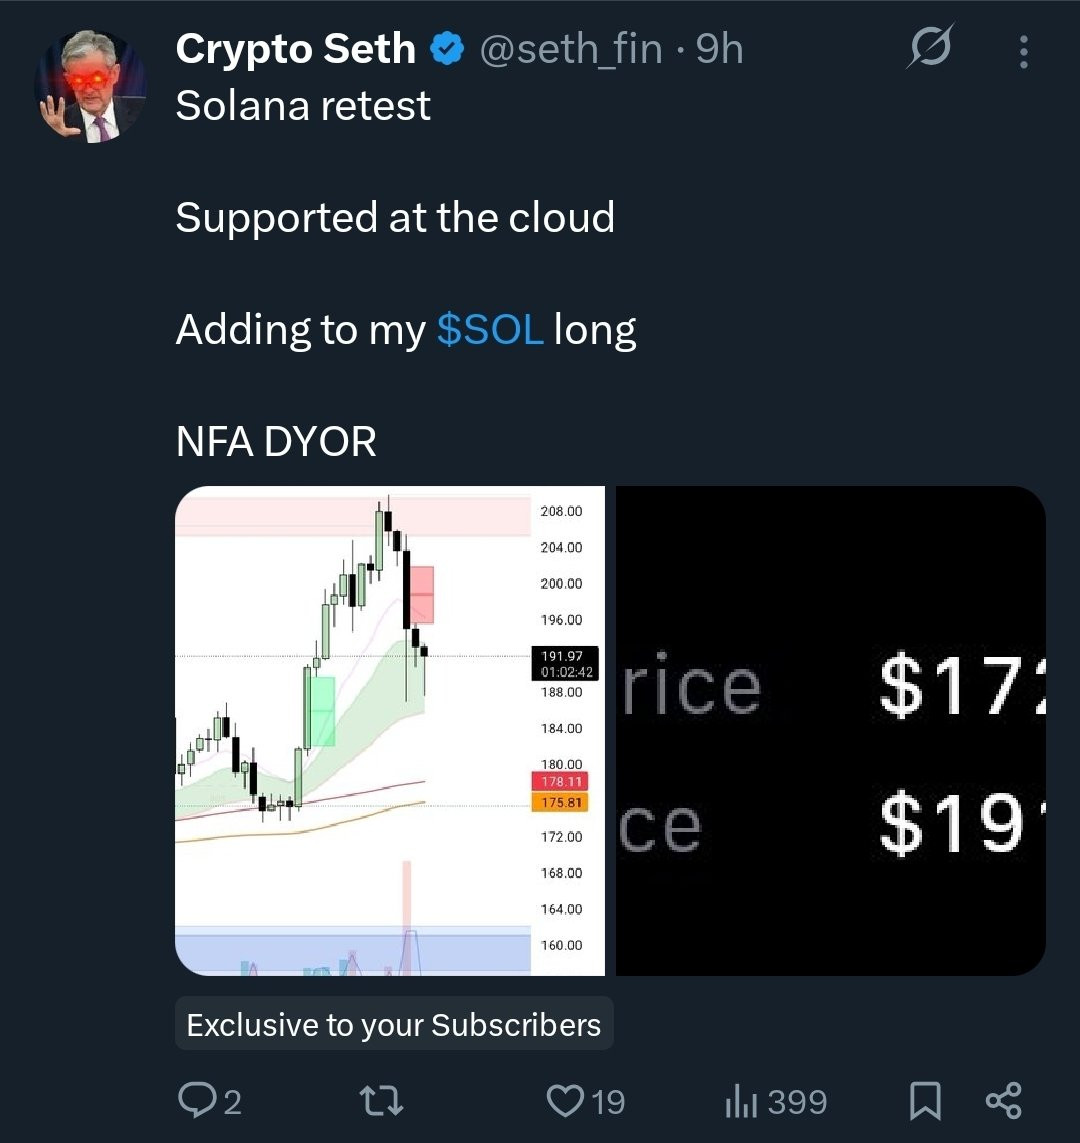Open the Solana candlestick chart image
The width and height of the screenshot is (1080, 1143).
pos(390,730)
